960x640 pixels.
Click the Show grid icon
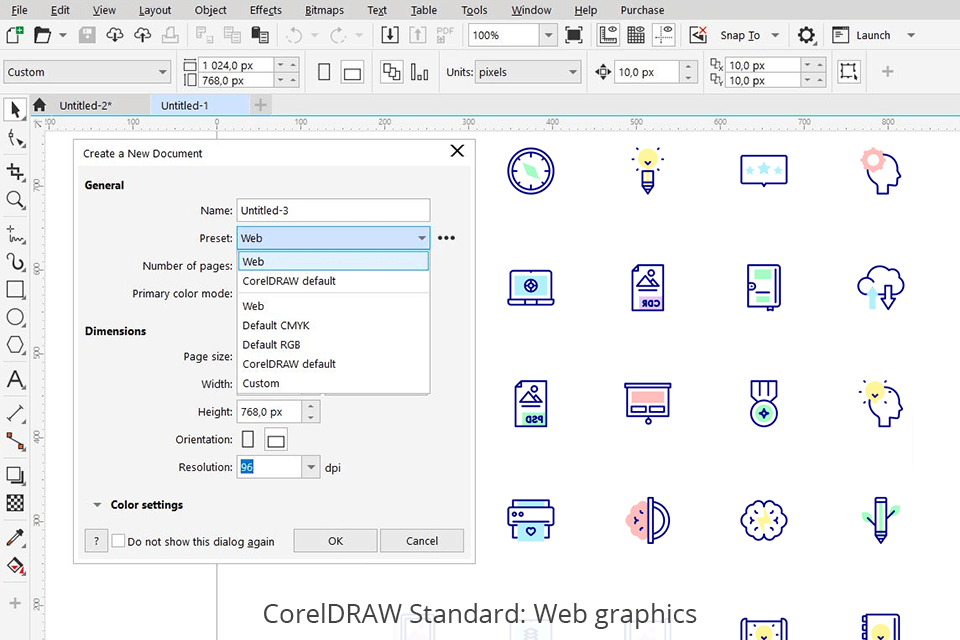(x=636, y=35)
